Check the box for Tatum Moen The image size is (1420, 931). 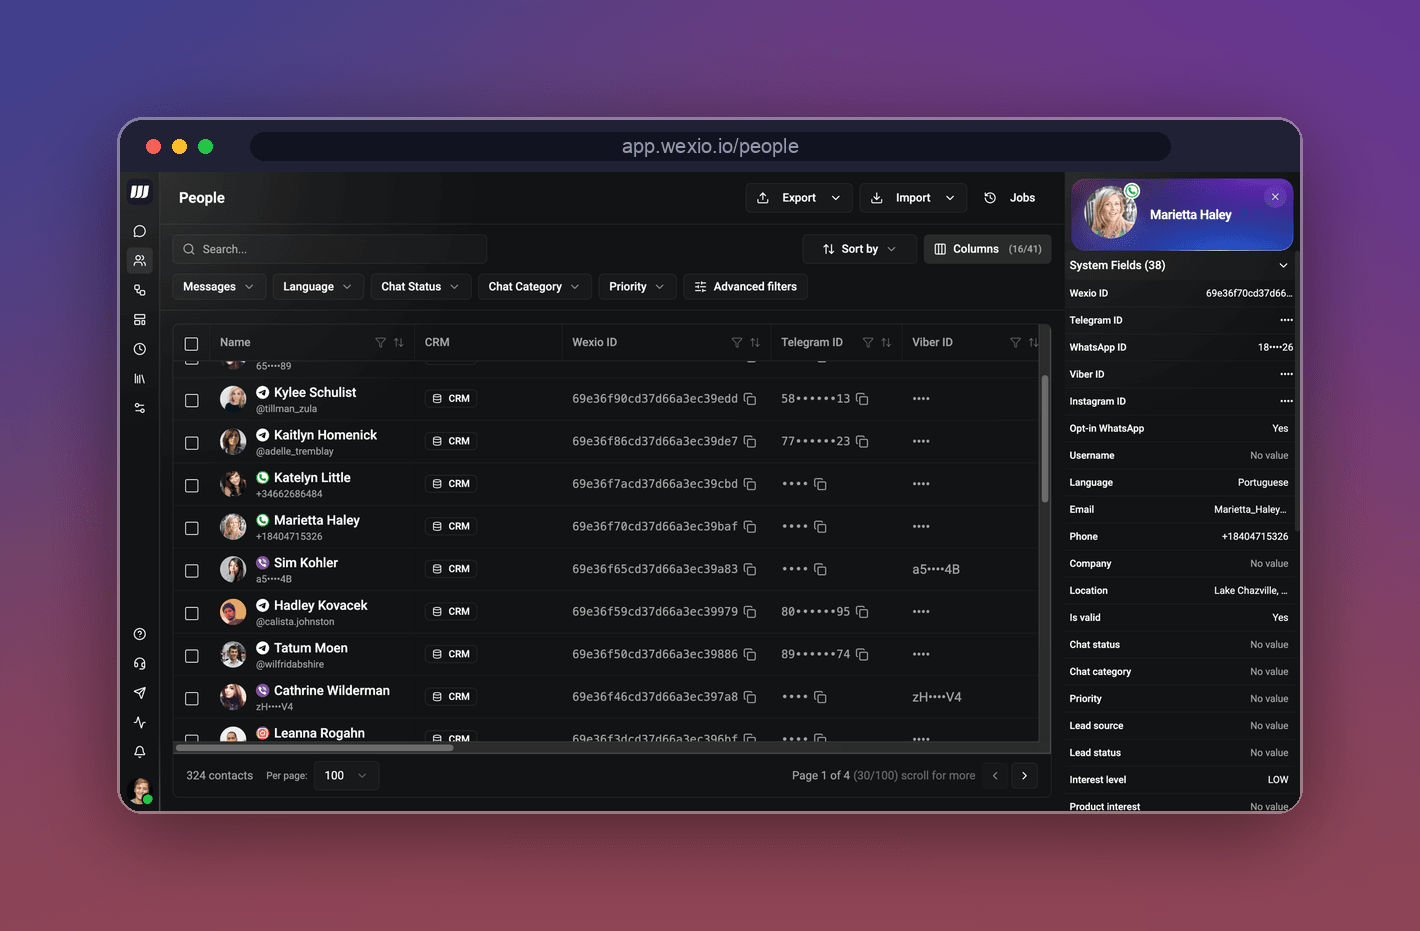pyautogui.click(x=192, y=656)
